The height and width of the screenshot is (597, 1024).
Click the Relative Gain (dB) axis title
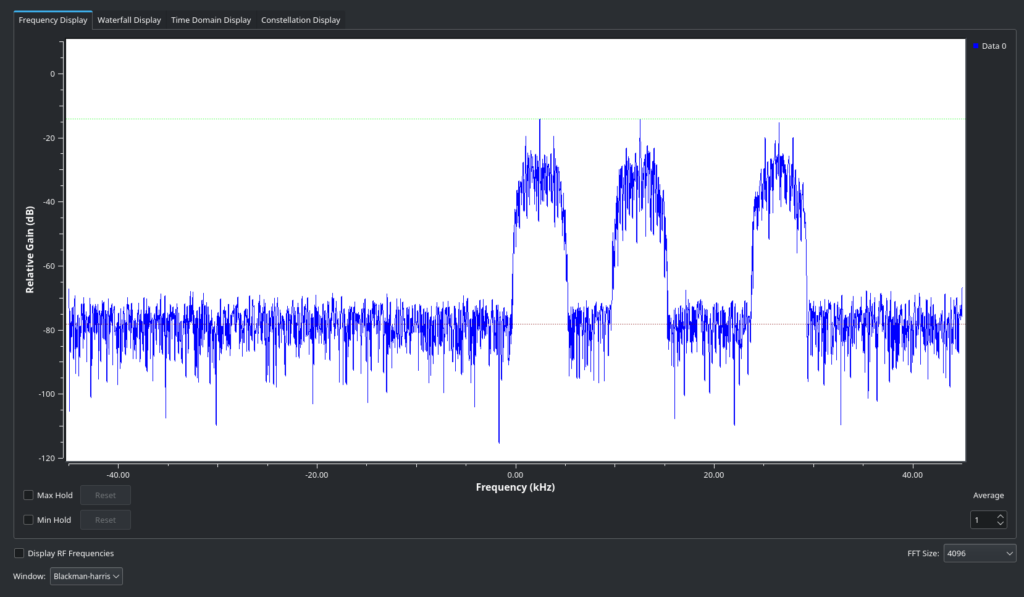click(x=31, y=250)
